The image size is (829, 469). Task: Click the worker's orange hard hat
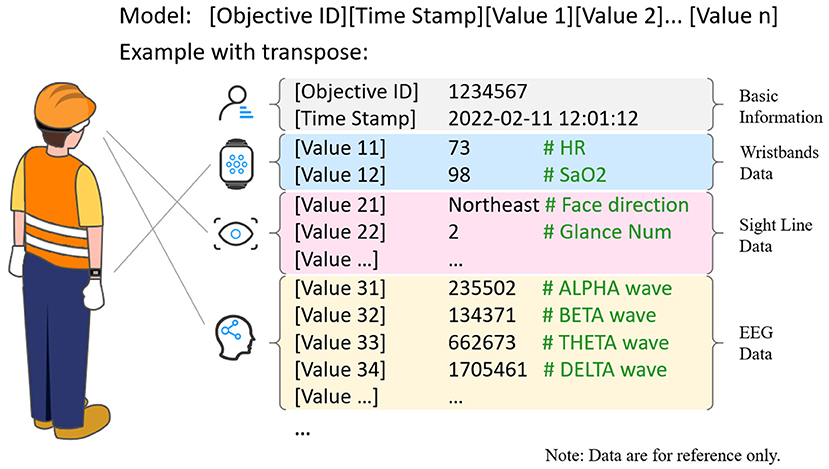[x=65, y=106]
